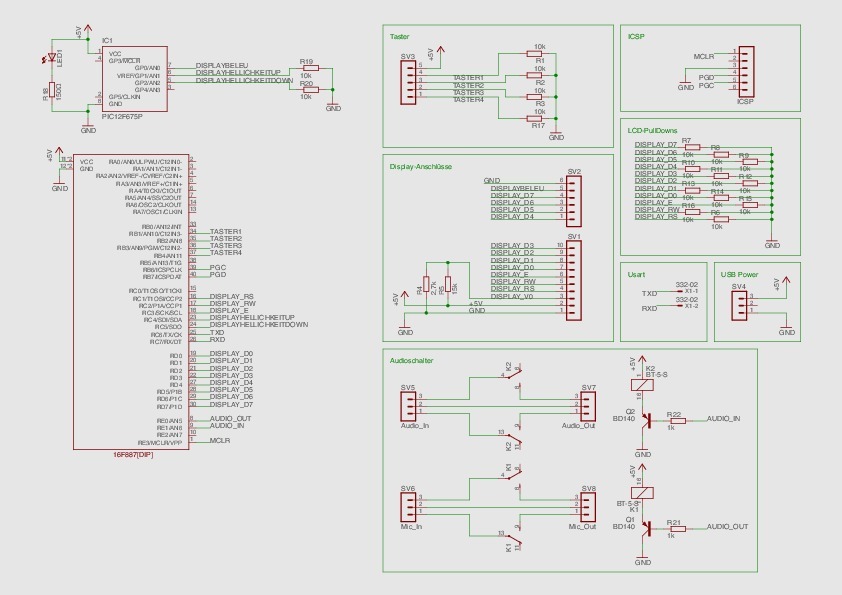Click the GND symbol in USB Power
This screenshot has height=595, width=842.
(x=786, y=329)
